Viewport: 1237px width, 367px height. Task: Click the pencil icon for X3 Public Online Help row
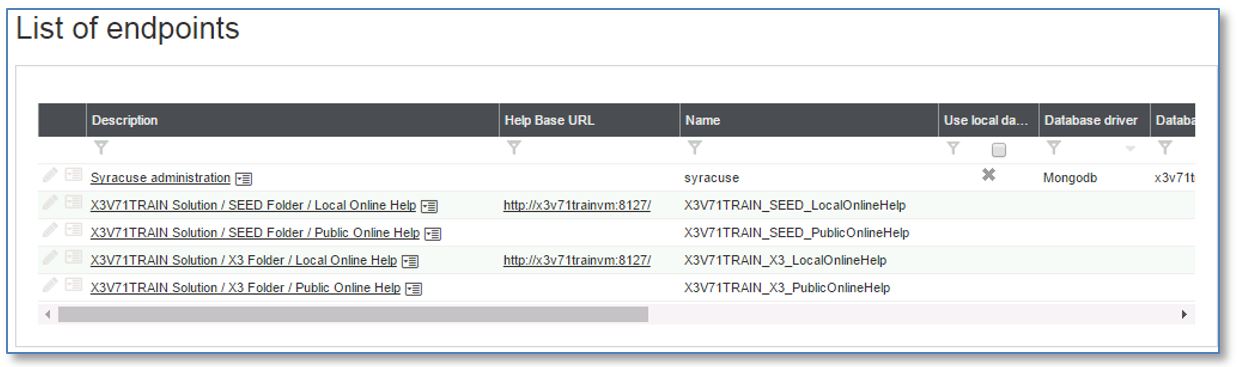pos(49,287)
